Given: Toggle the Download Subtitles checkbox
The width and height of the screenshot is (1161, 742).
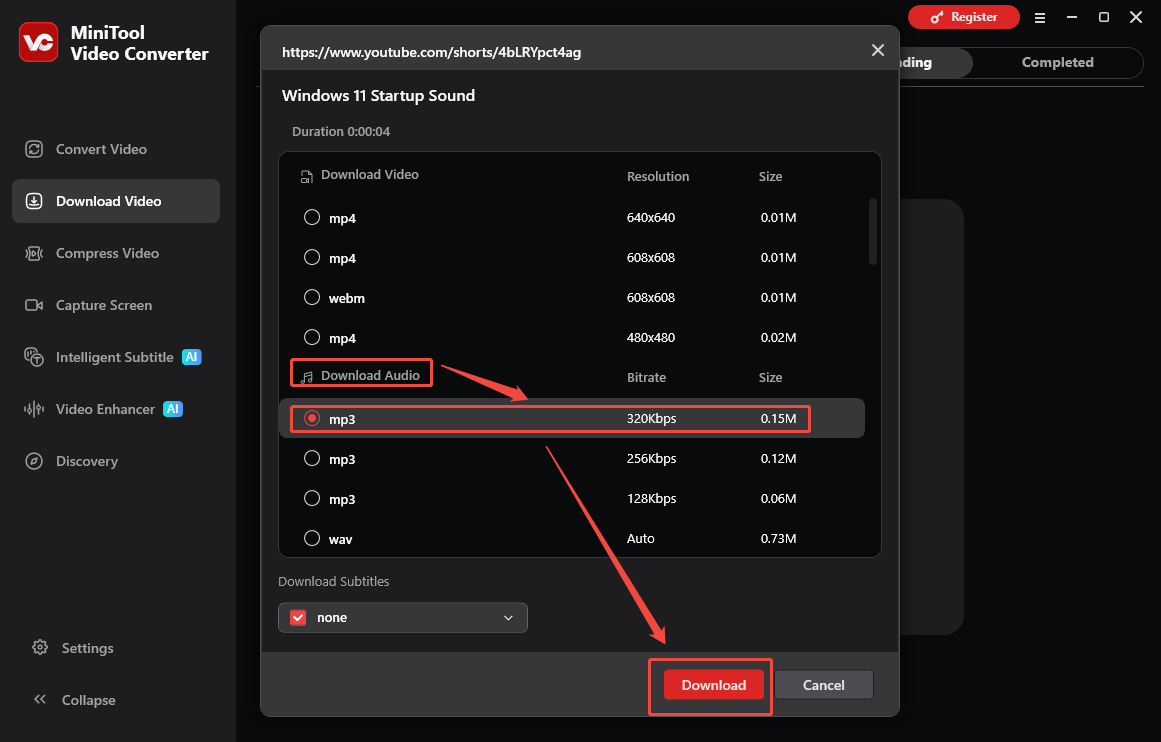Looking at the screenshot, I should pyautogui.click(x=298, y=618).
